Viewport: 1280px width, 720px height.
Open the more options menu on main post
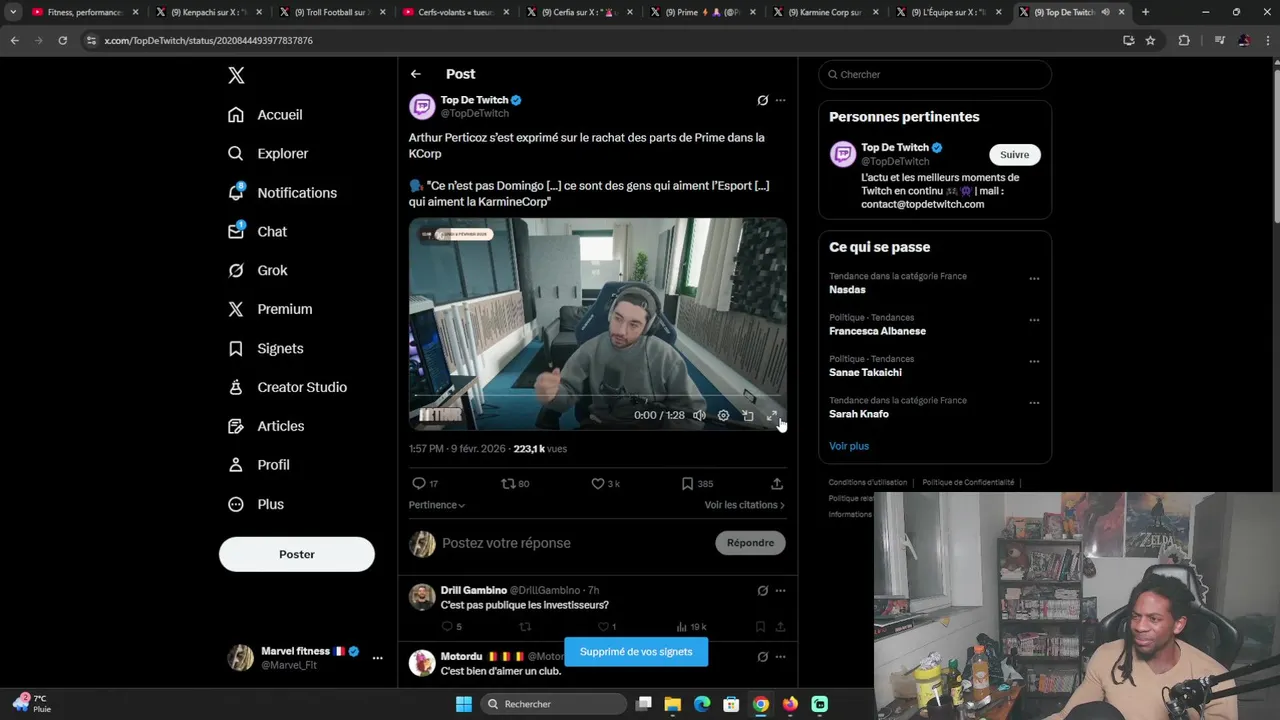[781, 100]
